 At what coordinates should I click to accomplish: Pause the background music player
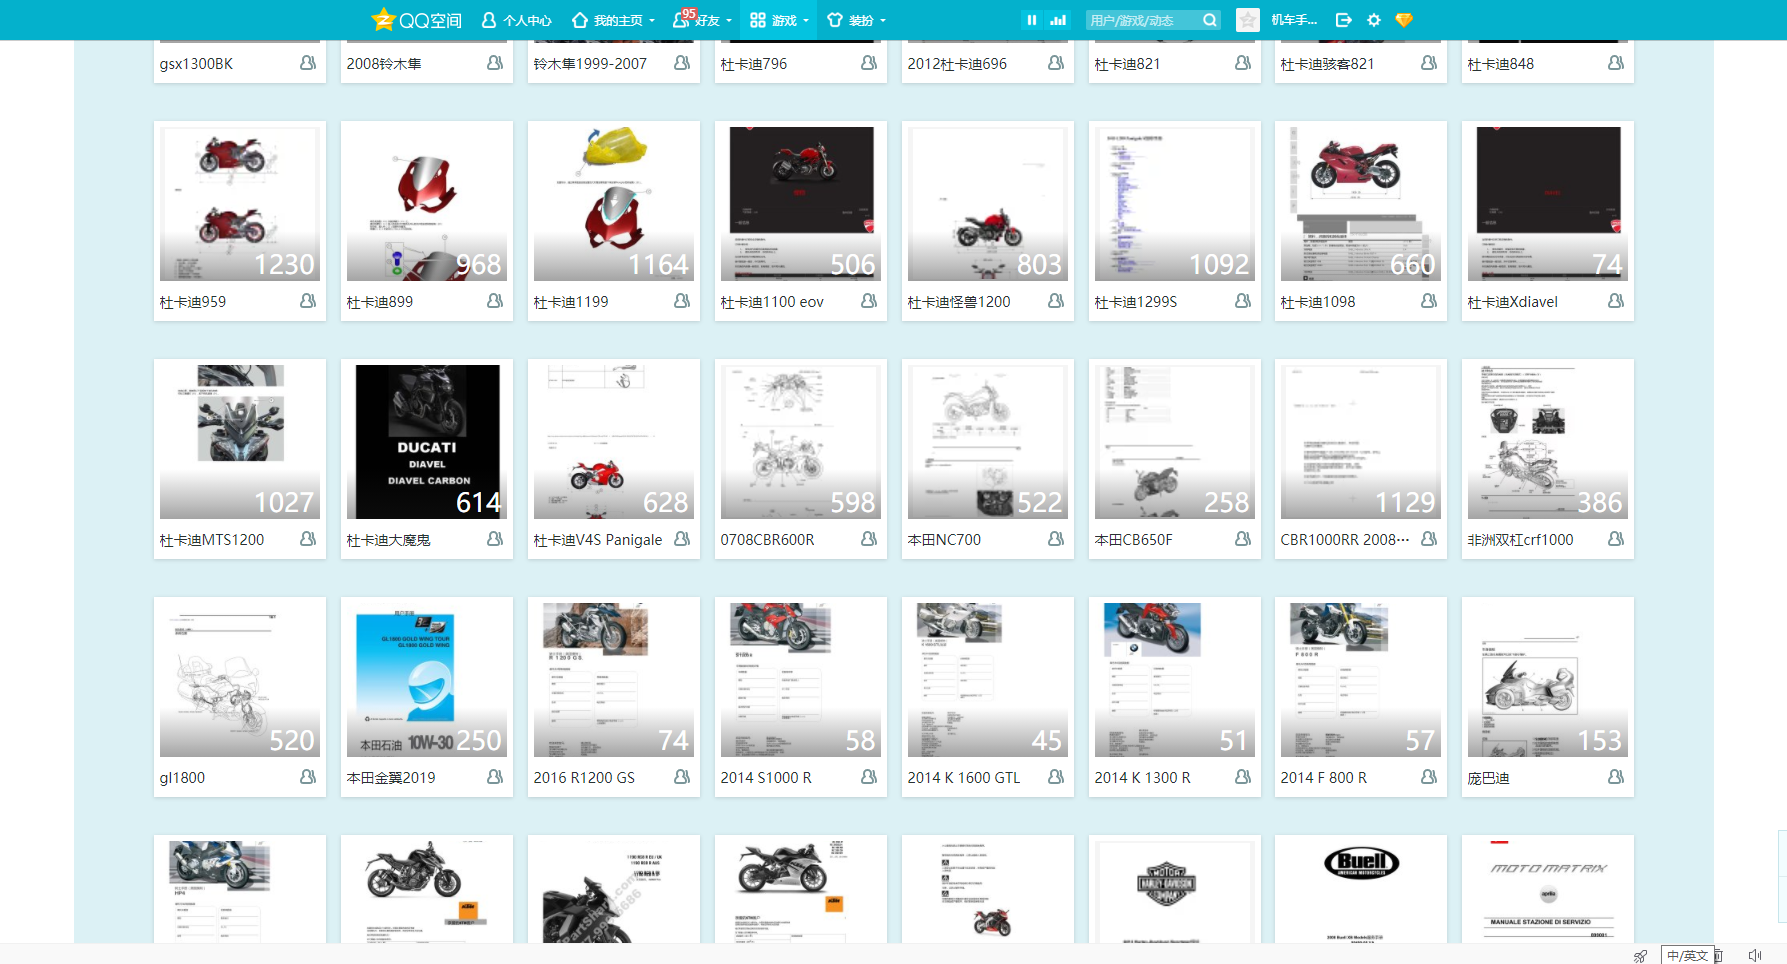(x=1031, y=20)
